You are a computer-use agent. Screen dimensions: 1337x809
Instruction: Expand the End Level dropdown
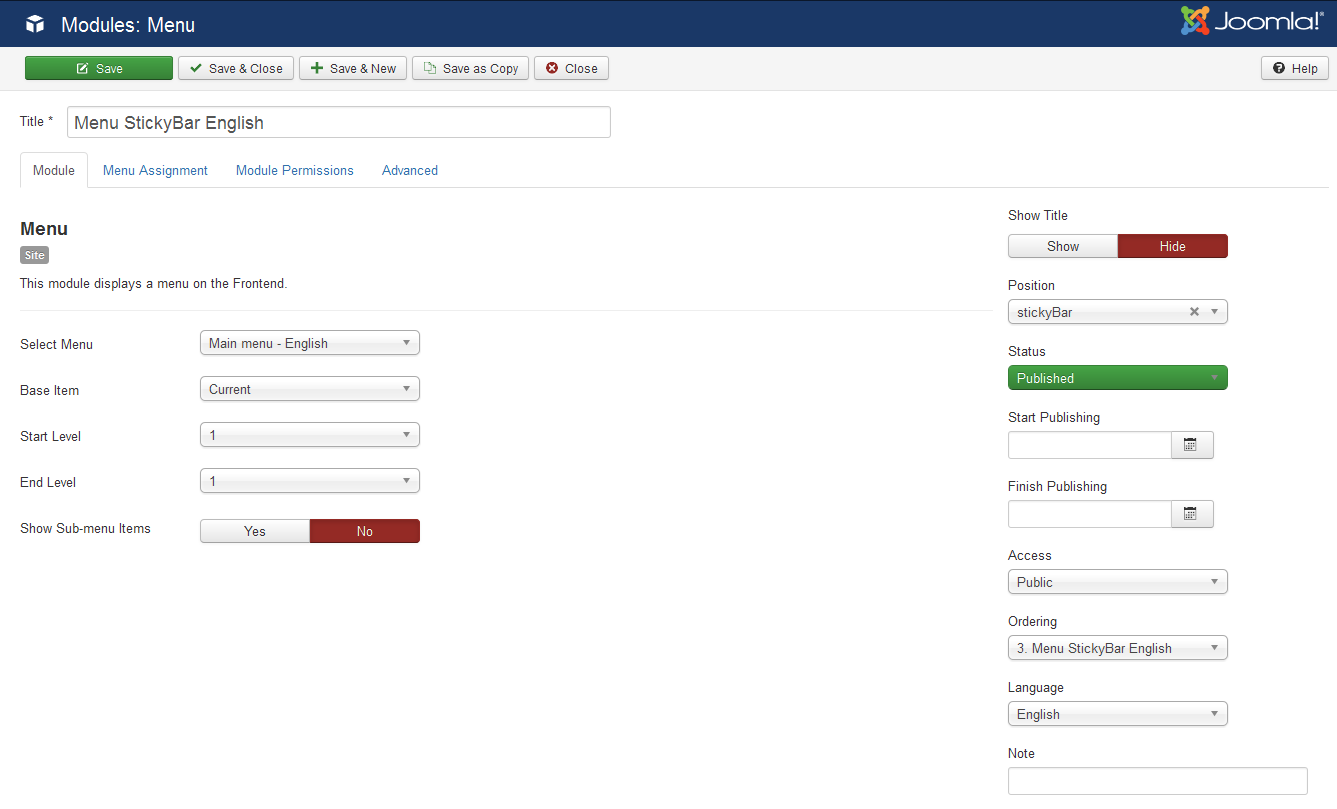310,481
